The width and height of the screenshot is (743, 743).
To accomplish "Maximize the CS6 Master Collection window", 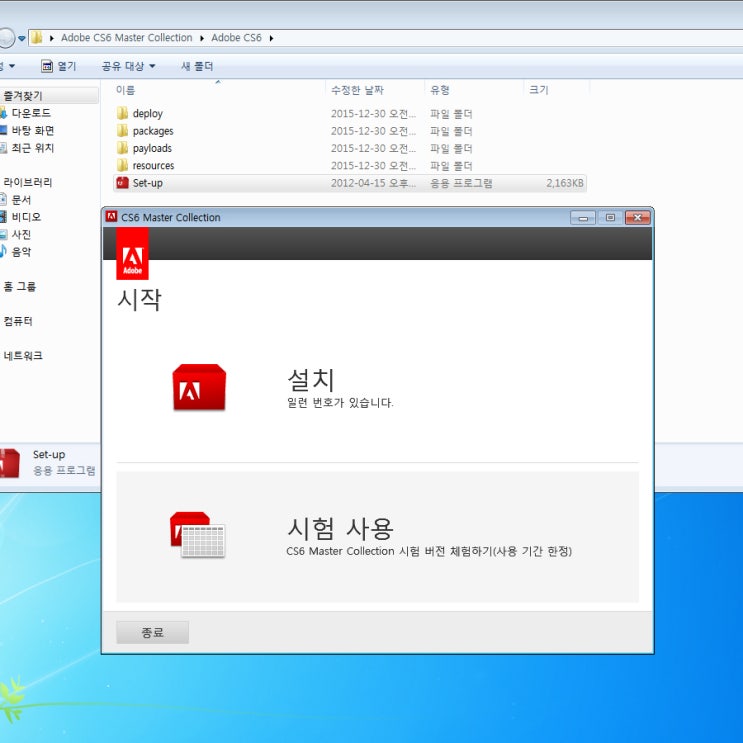I will pyautogui.click(x=610, y=217).
